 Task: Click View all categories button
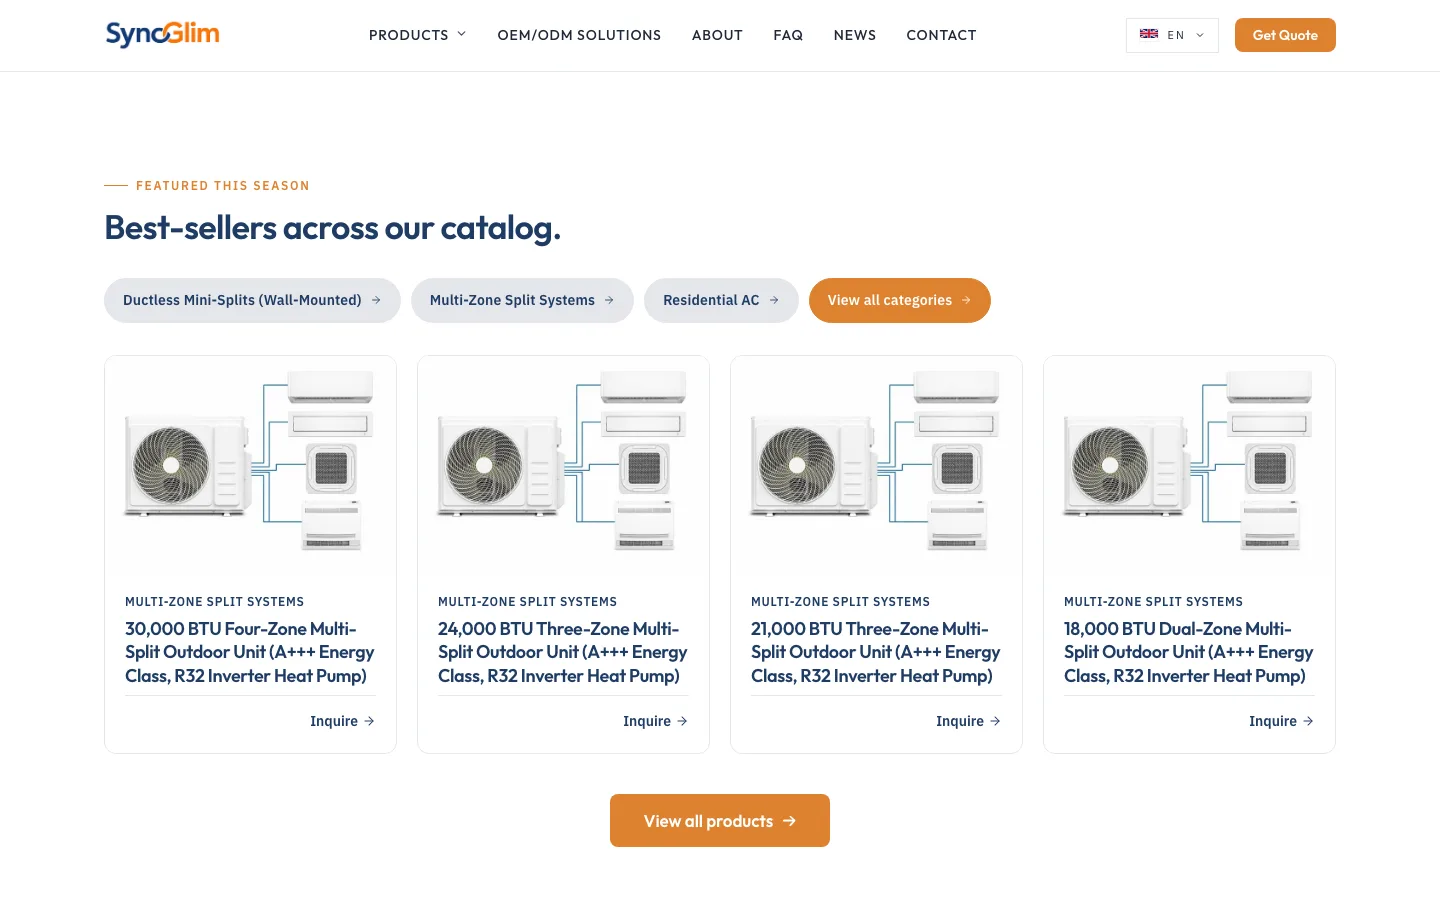[x=900, y=300]
